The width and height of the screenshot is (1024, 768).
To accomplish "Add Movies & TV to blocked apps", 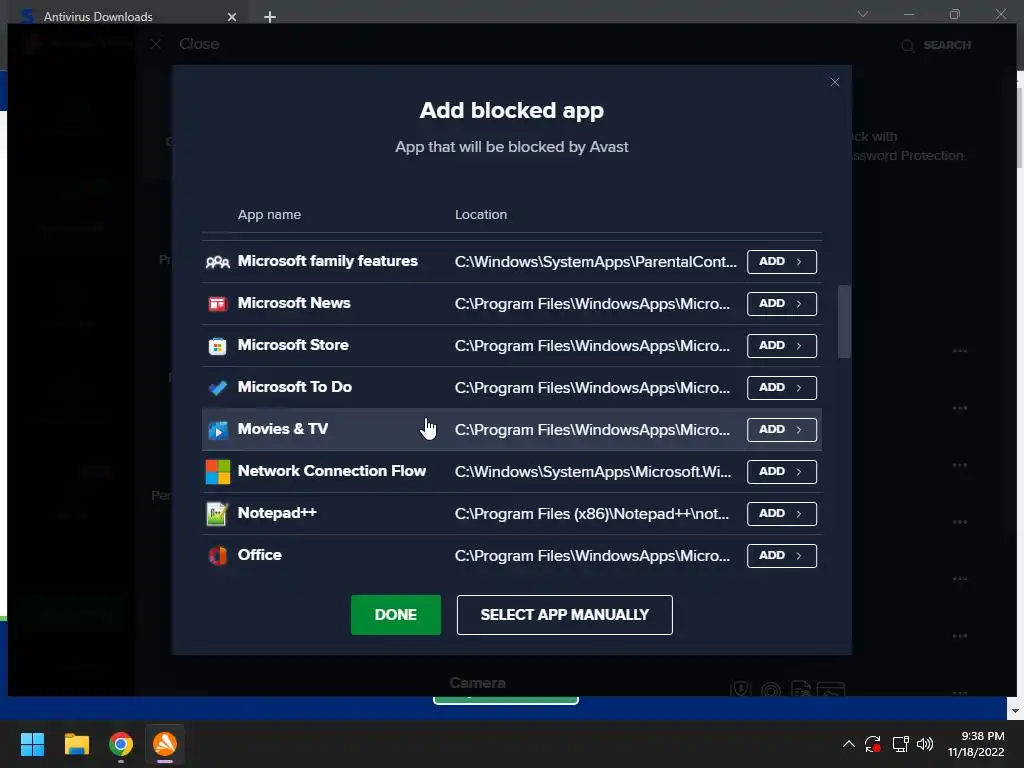I will (x=782, y=430).
